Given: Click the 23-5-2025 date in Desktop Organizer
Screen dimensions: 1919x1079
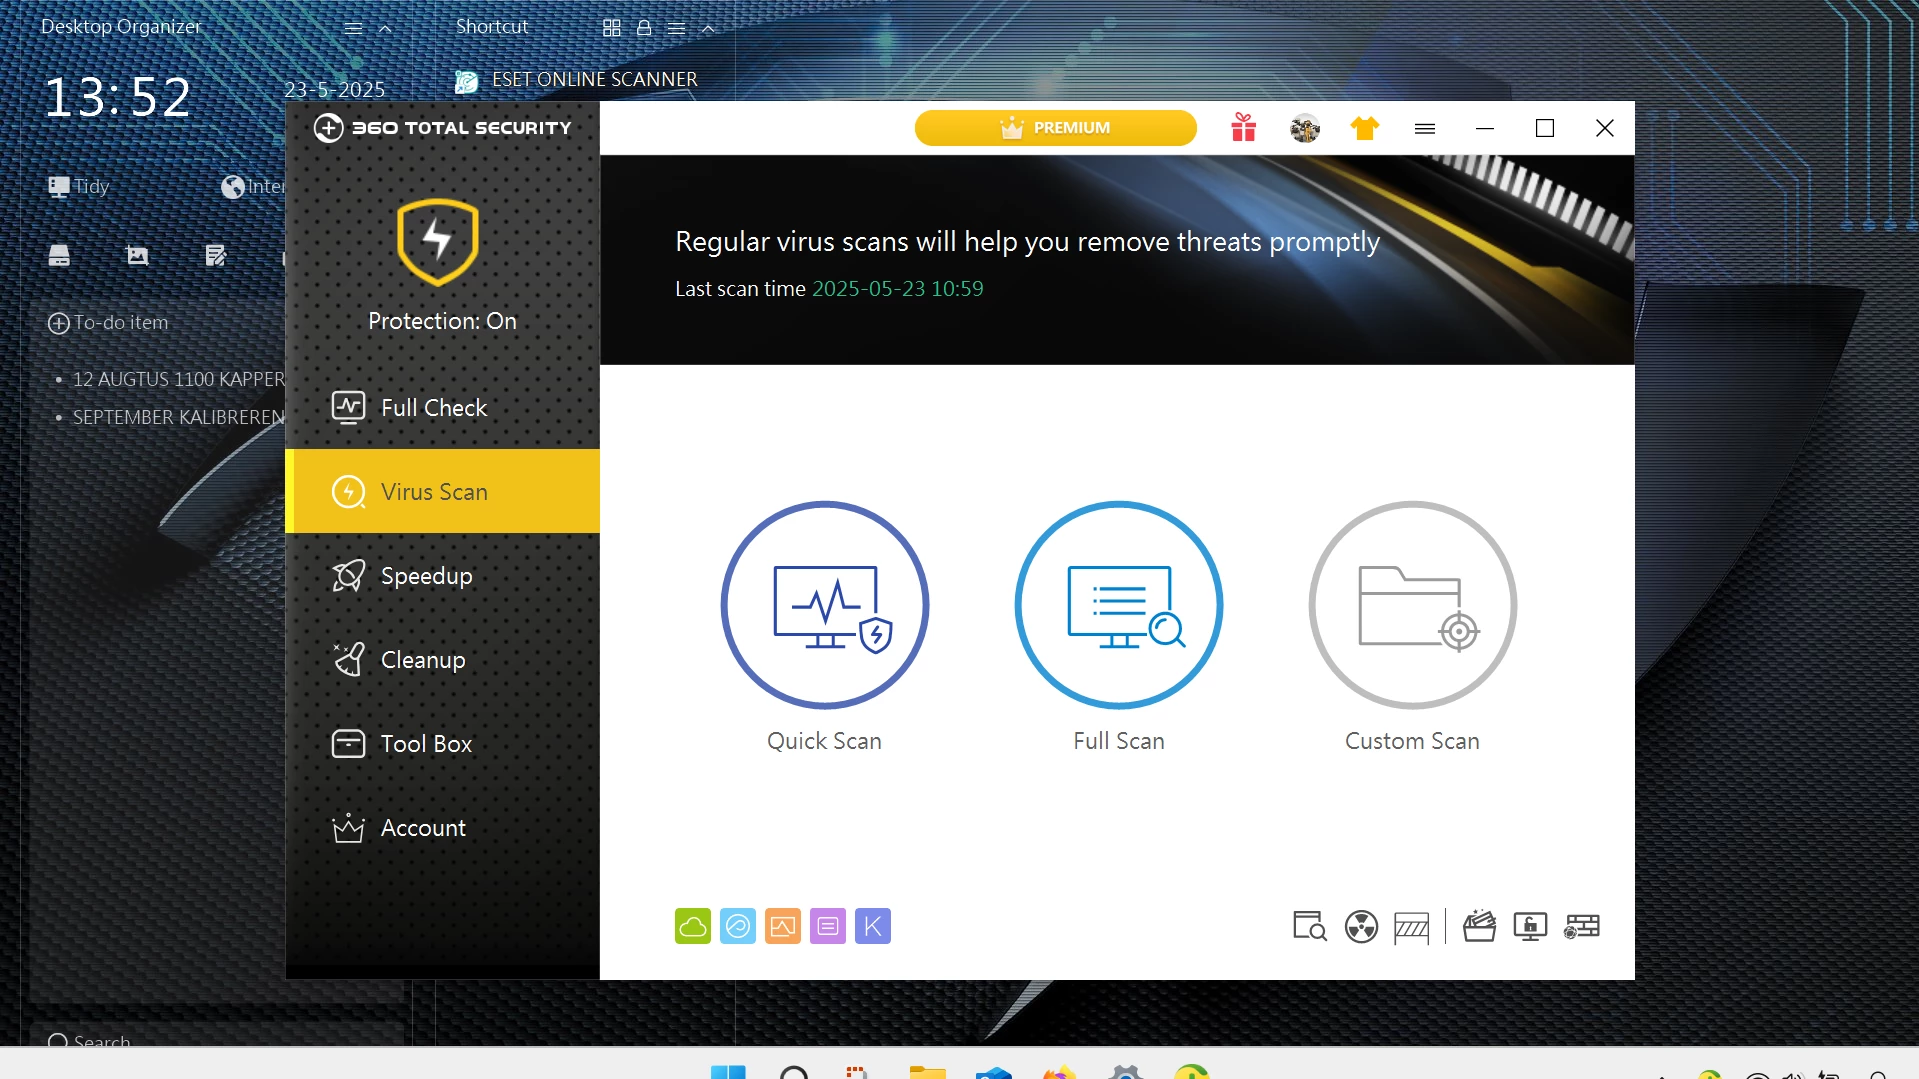Looking at the screenshot, I should (334, 89).
